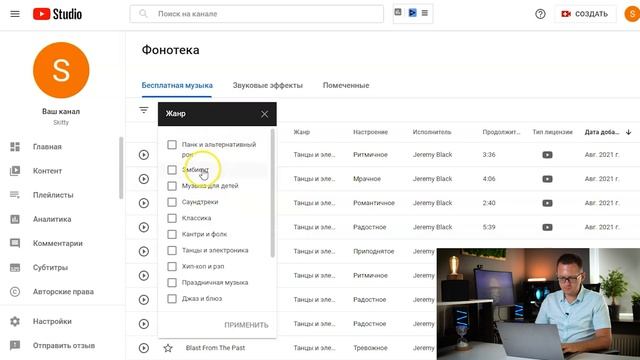Check Хип-хоп и рэп genre

tap(172, 267)
